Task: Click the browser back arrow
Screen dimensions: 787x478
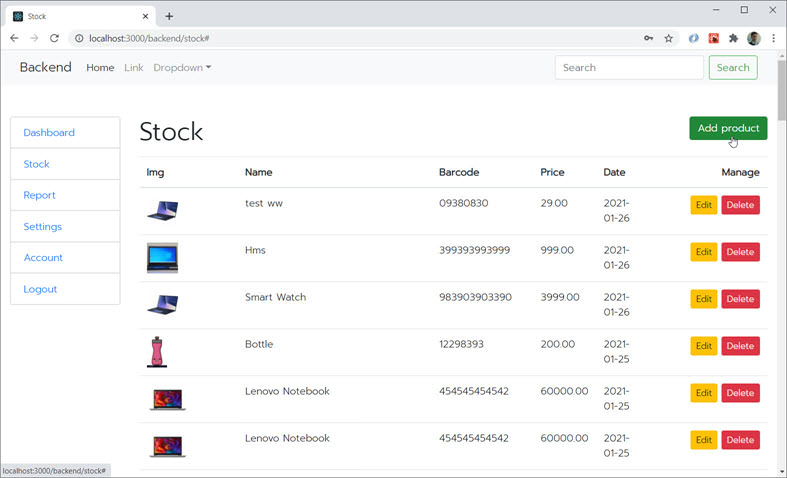Action: [x=14, y=38]
